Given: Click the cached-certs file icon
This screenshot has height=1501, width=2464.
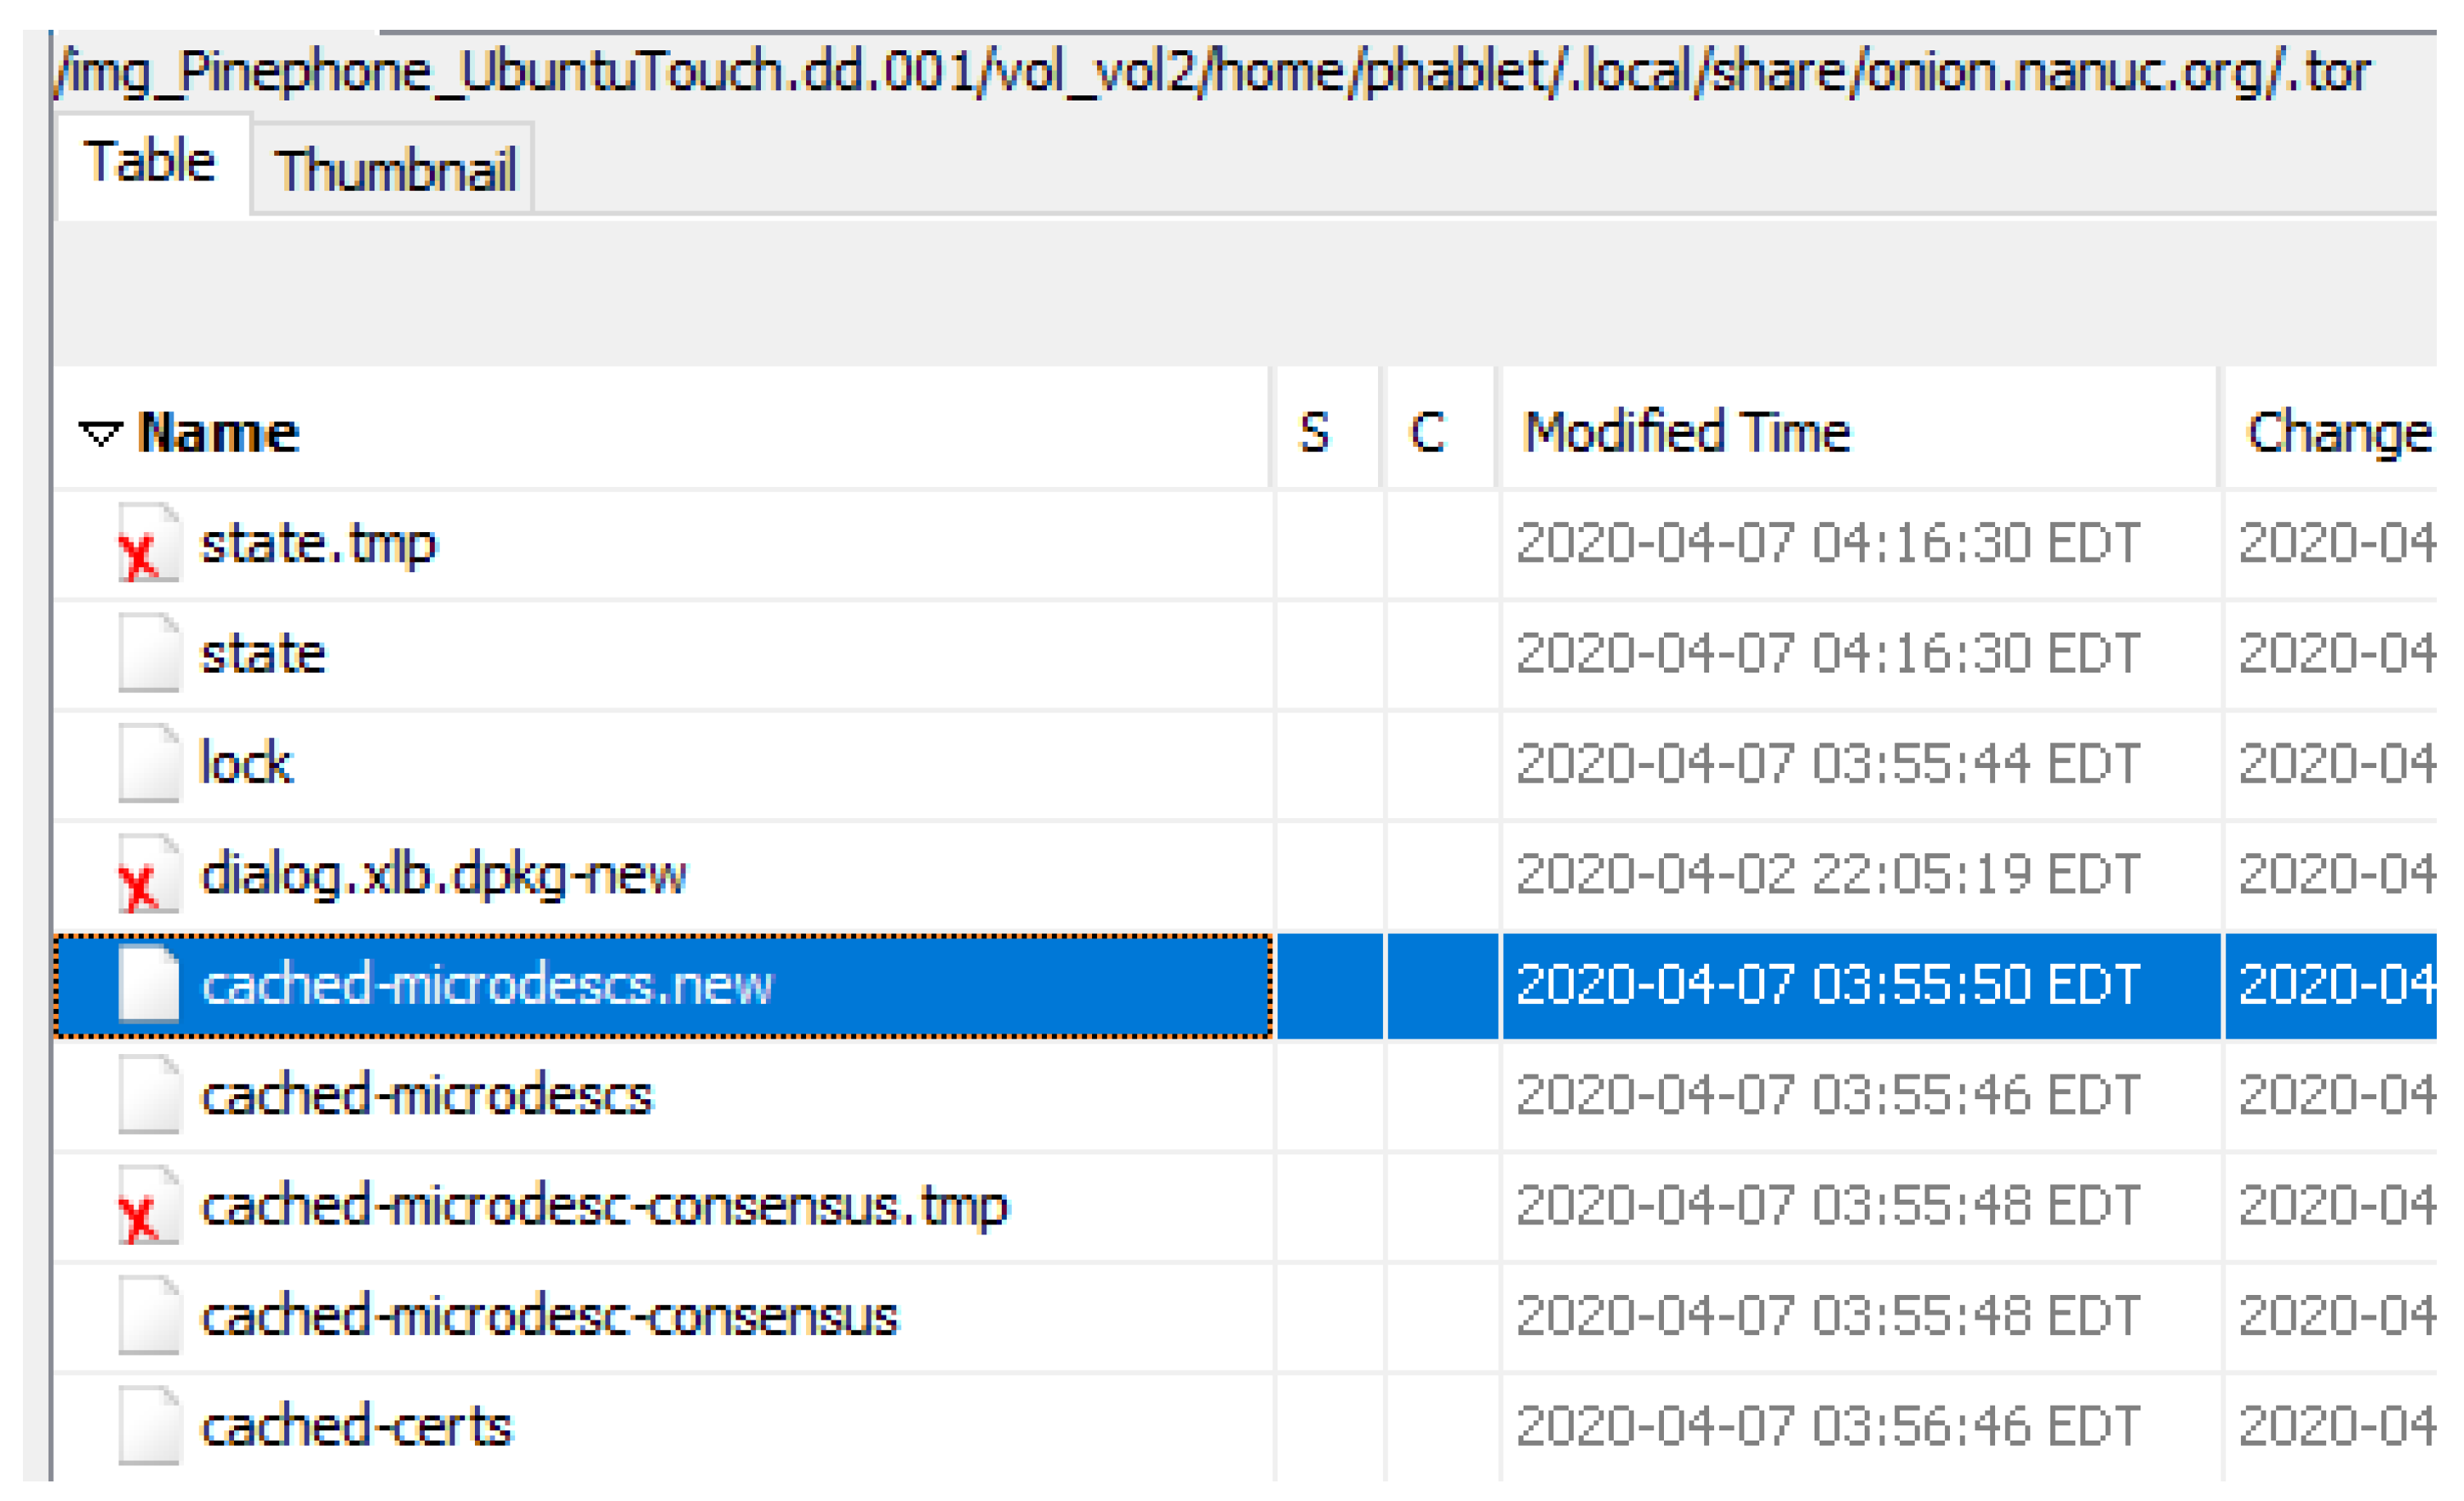Looking at the screenshot, I should click(x=149, y=1426).
